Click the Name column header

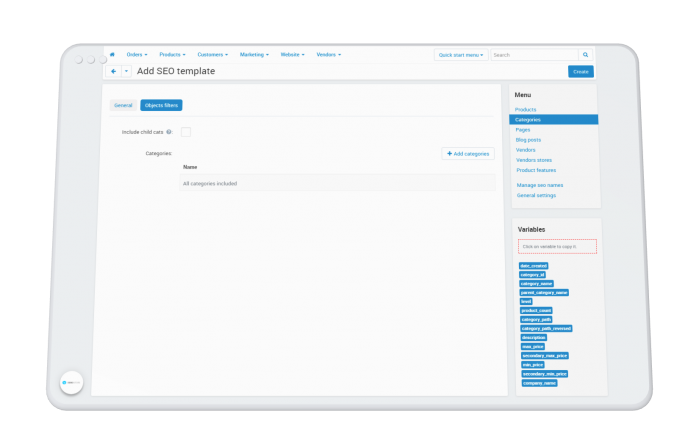click(x=190, y=167)
